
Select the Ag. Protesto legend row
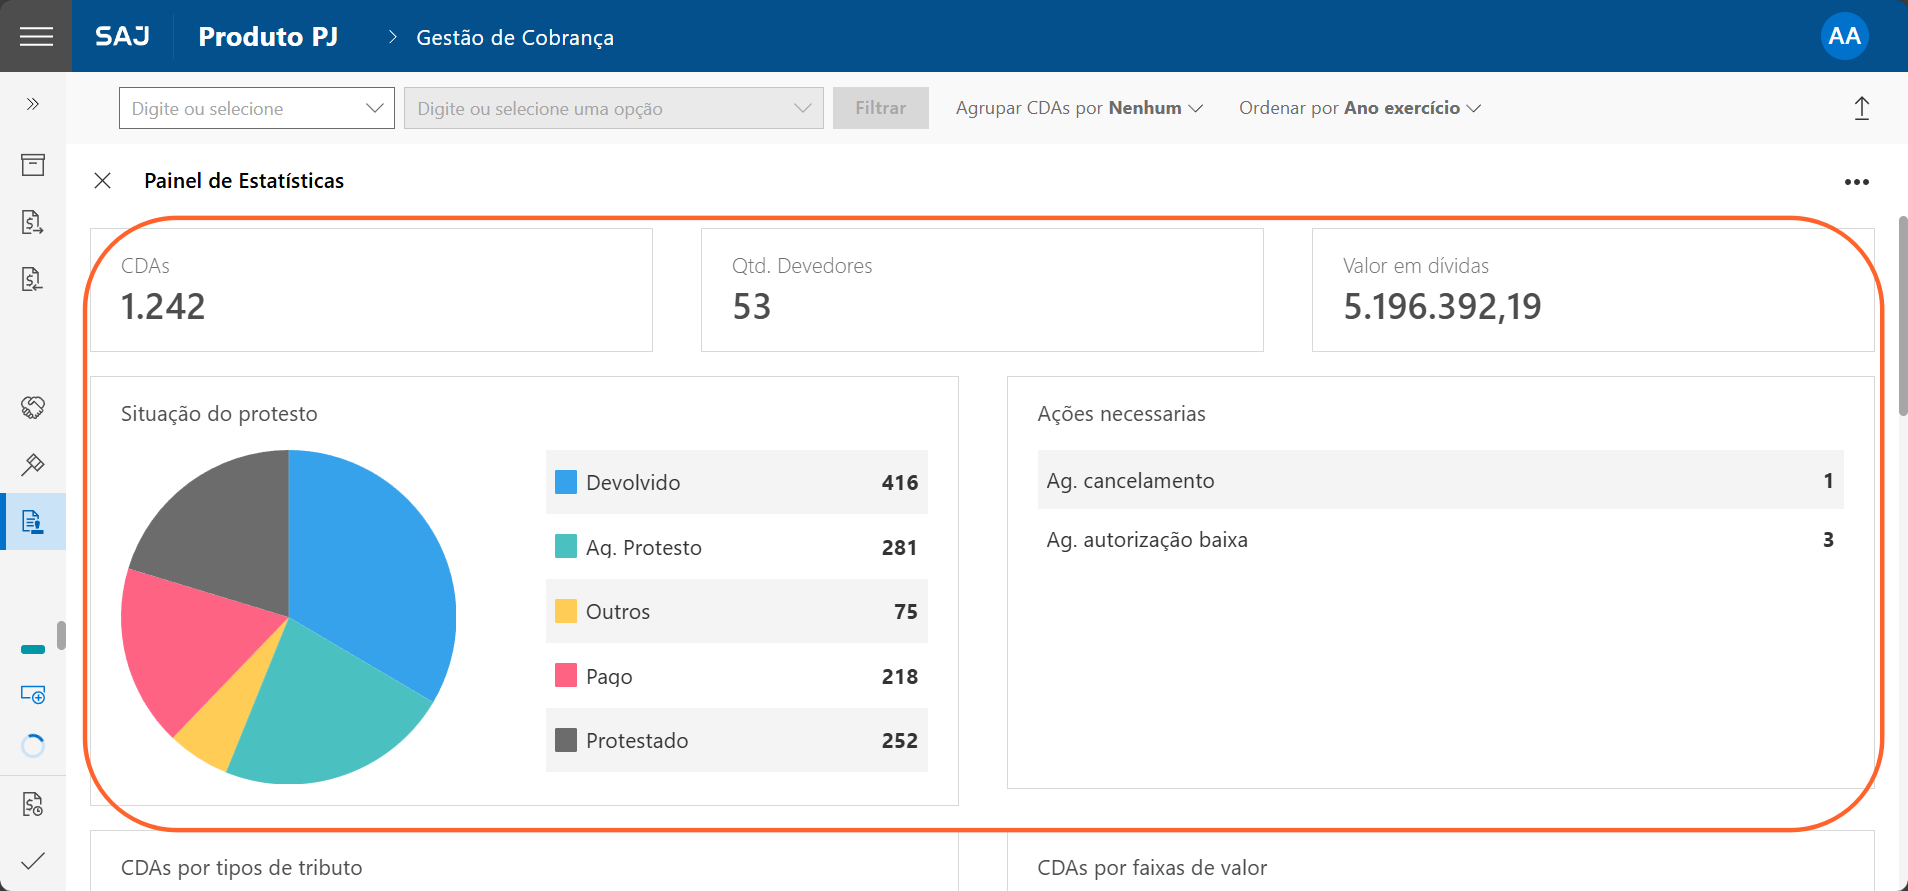click(x=736, y=547)
